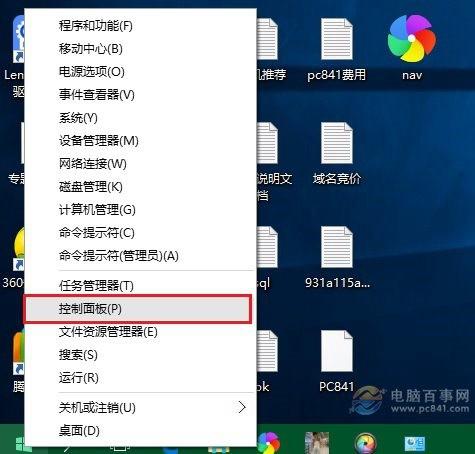The height and width of the screenshot is (454, 475).
Task: Open 命令提示符(管理员)(A) as admin
Action: pyautogui.click(x=140, y=256)
